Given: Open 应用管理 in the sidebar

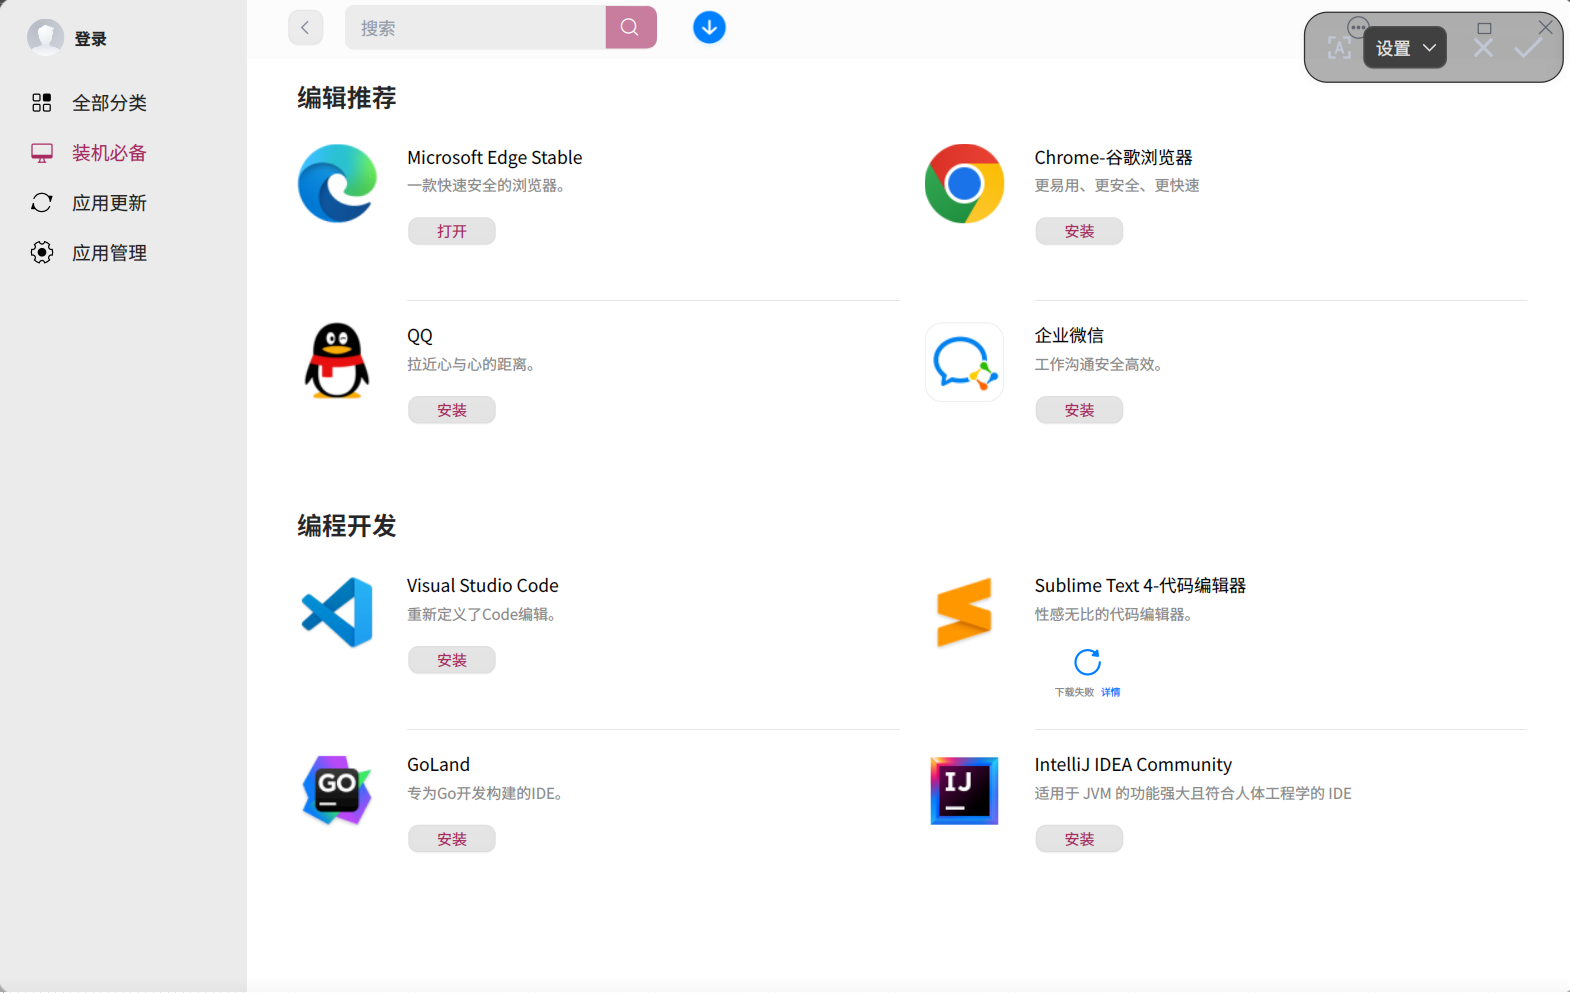Looking at the screenshot, I should (109, 253).
